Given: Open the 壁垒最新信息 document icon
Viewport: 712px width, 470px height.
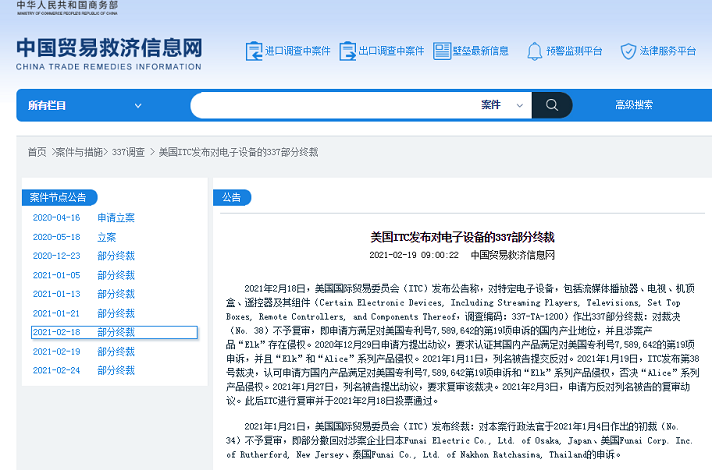Looking at the screenshot, I should [x=441, y=51].
